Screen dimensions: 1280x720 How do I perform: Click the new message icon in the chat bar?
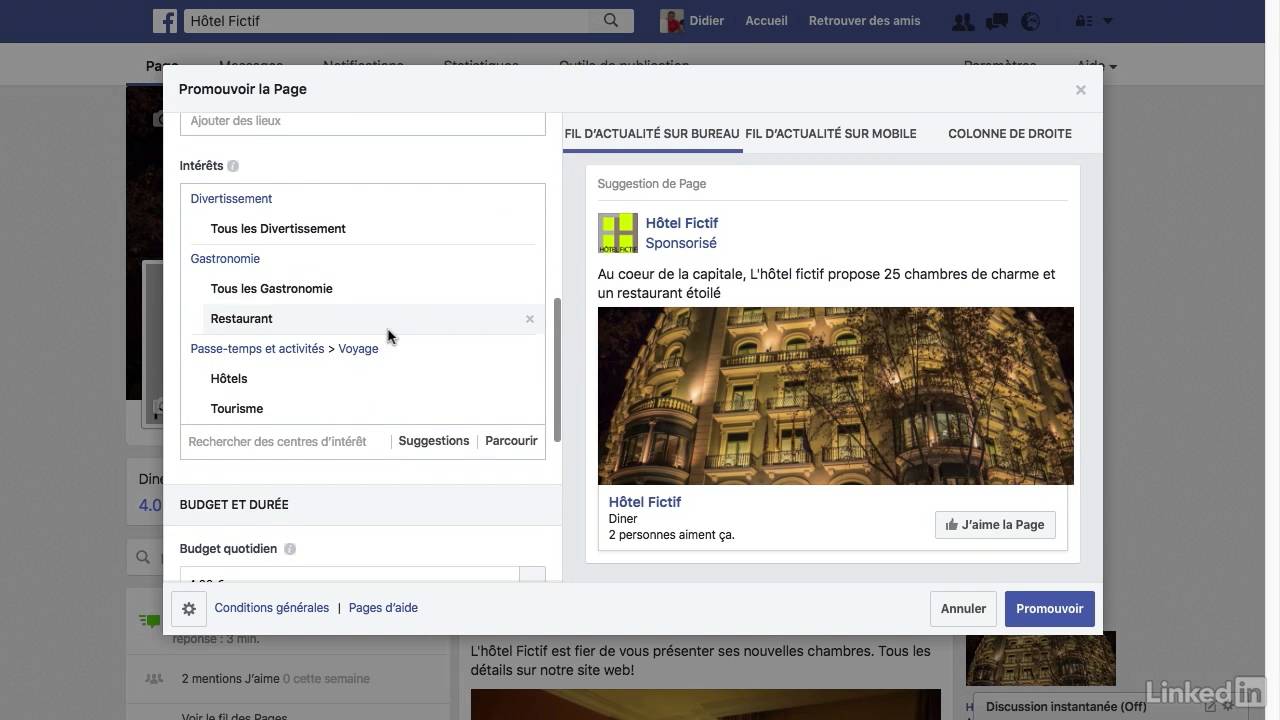[x=1210, y=706]
